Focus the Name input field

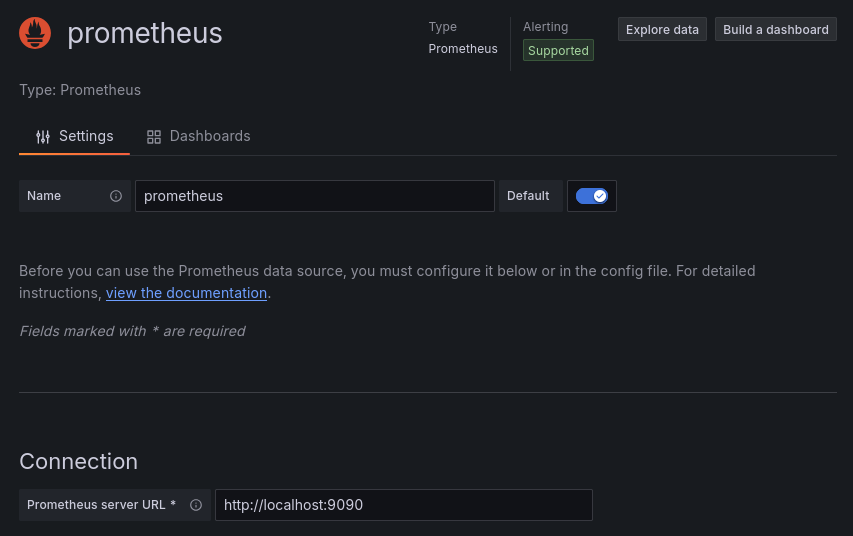point(314,196)
